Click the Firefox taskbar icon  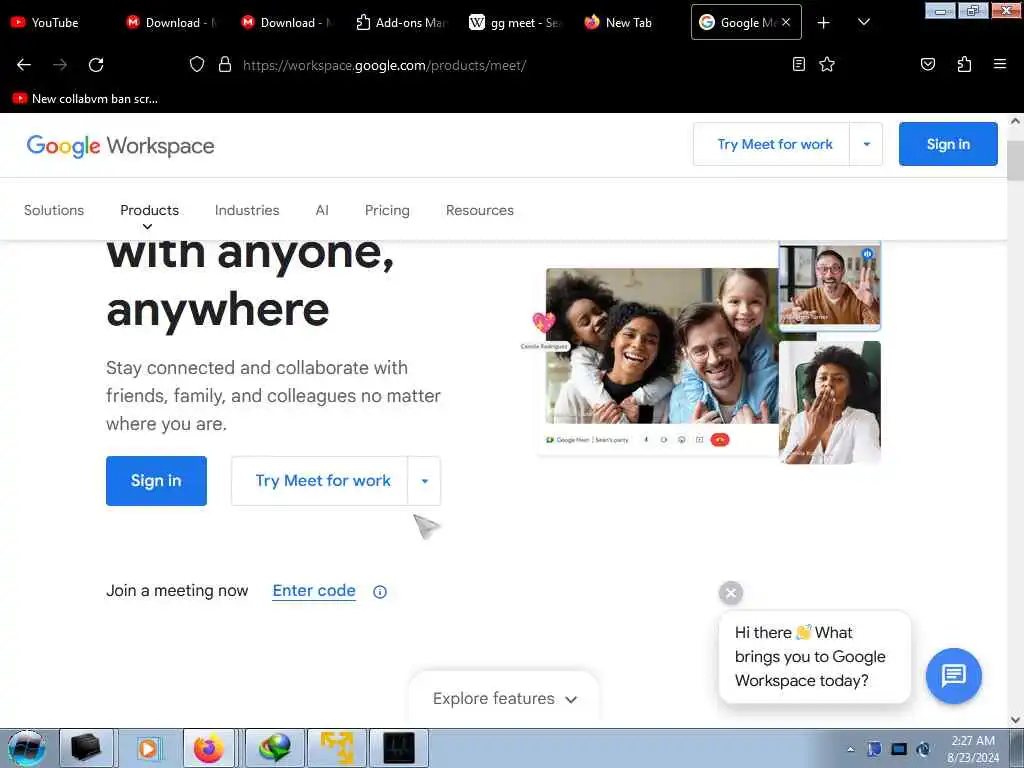(x=209, y=748)
